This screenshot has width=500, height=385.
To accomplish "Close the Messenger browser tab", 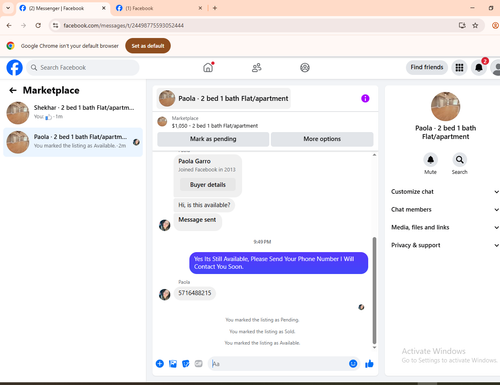I will coord(104,8).
